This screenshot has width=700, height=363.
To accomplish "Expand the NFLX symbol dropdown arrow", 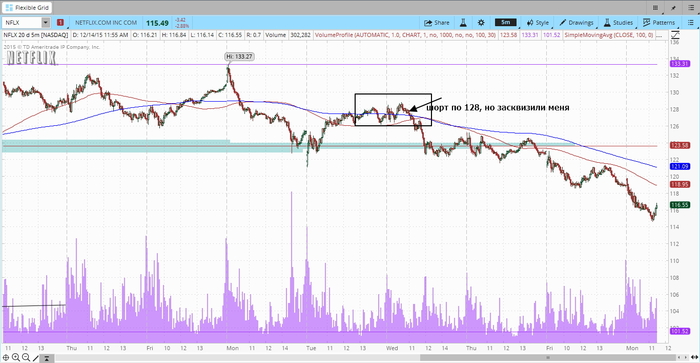I will coord(46,22).
